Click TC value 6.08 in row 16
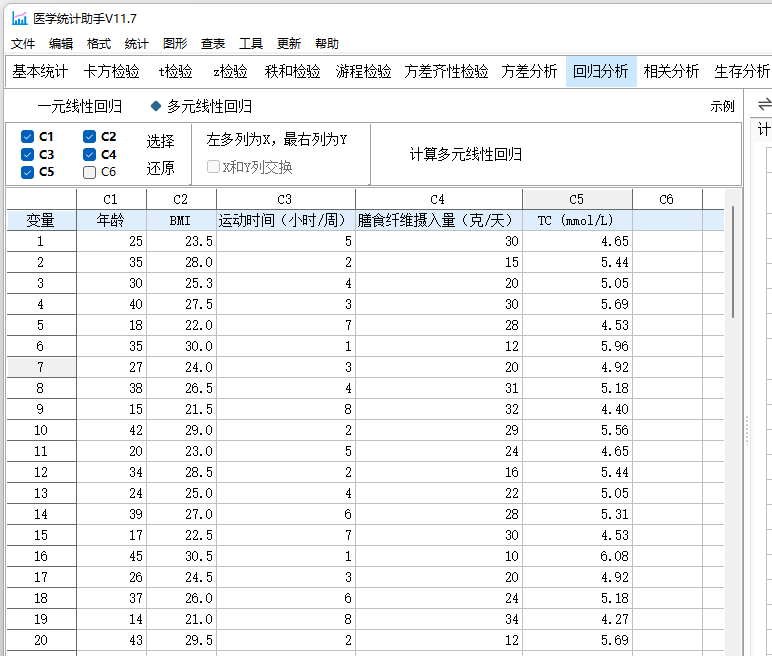The image size is (772, 656). 577,557
